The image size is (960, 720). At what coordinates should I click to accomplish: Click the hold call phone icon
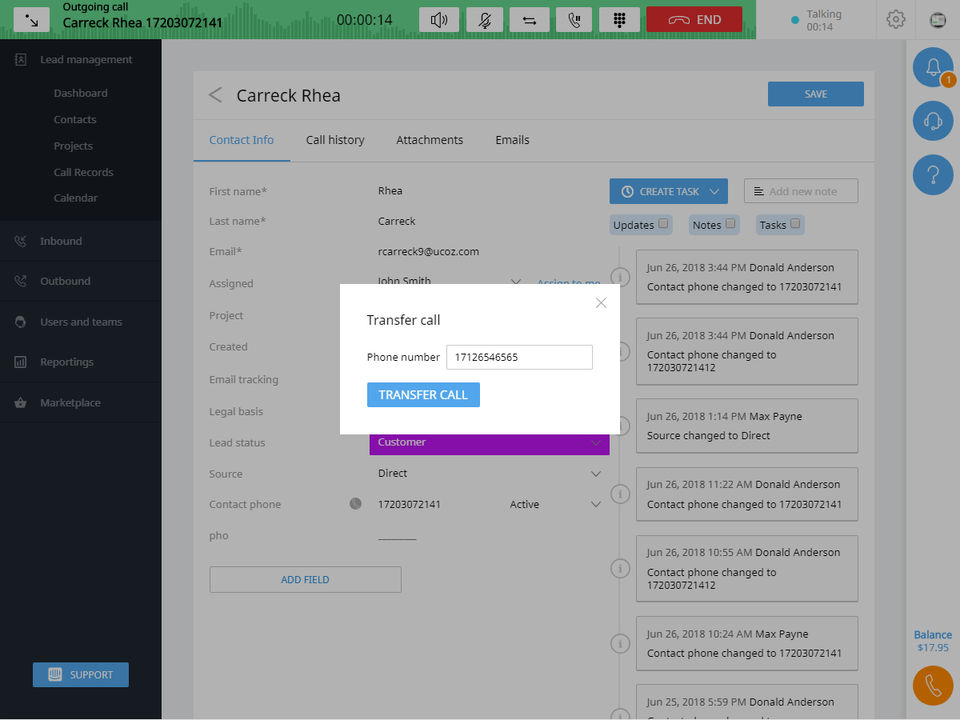point(574,20)
